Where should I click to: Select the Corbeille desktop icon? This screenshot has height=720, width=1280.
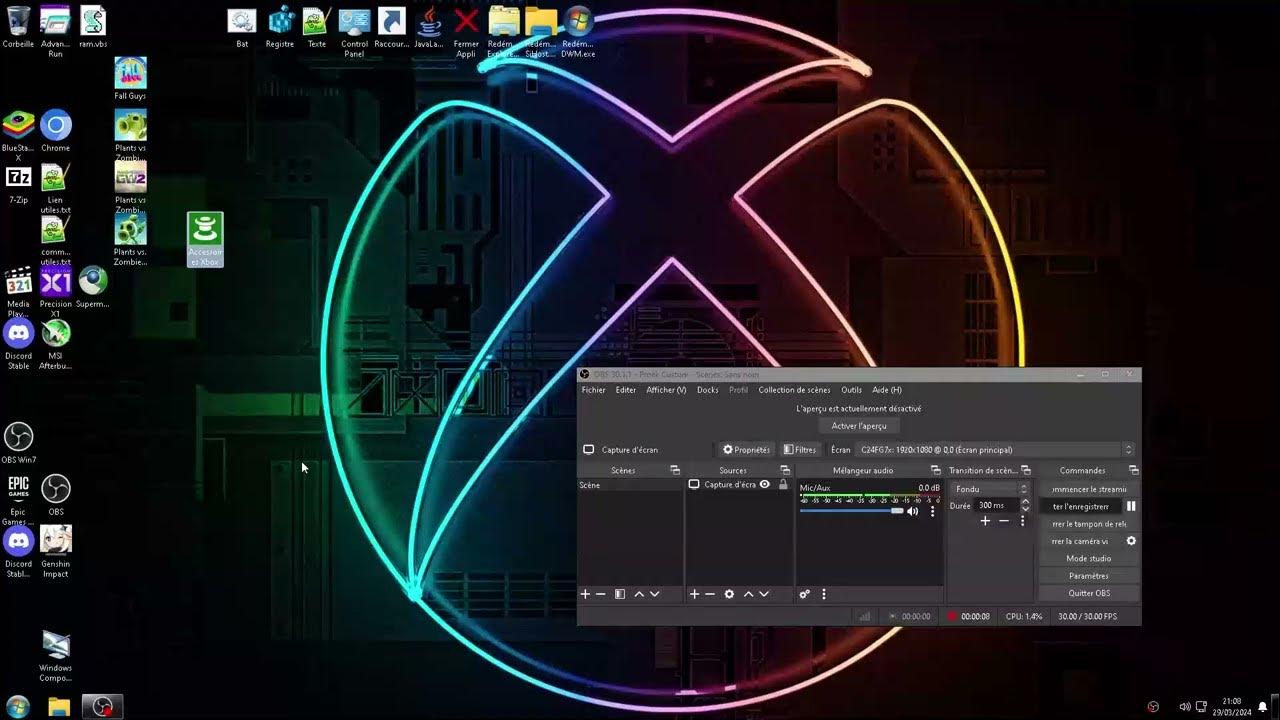pos(18,27)
